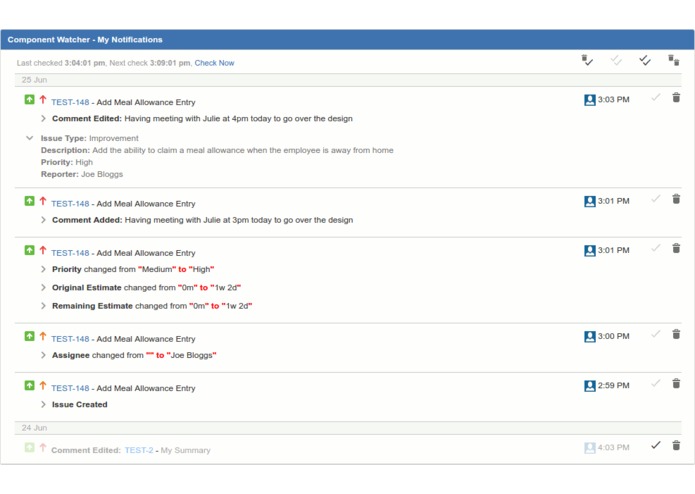Viewport: 695px width, 494px height.
Task: Mark 2:59 PM Issue Created notification read
Action: (656, 383)
